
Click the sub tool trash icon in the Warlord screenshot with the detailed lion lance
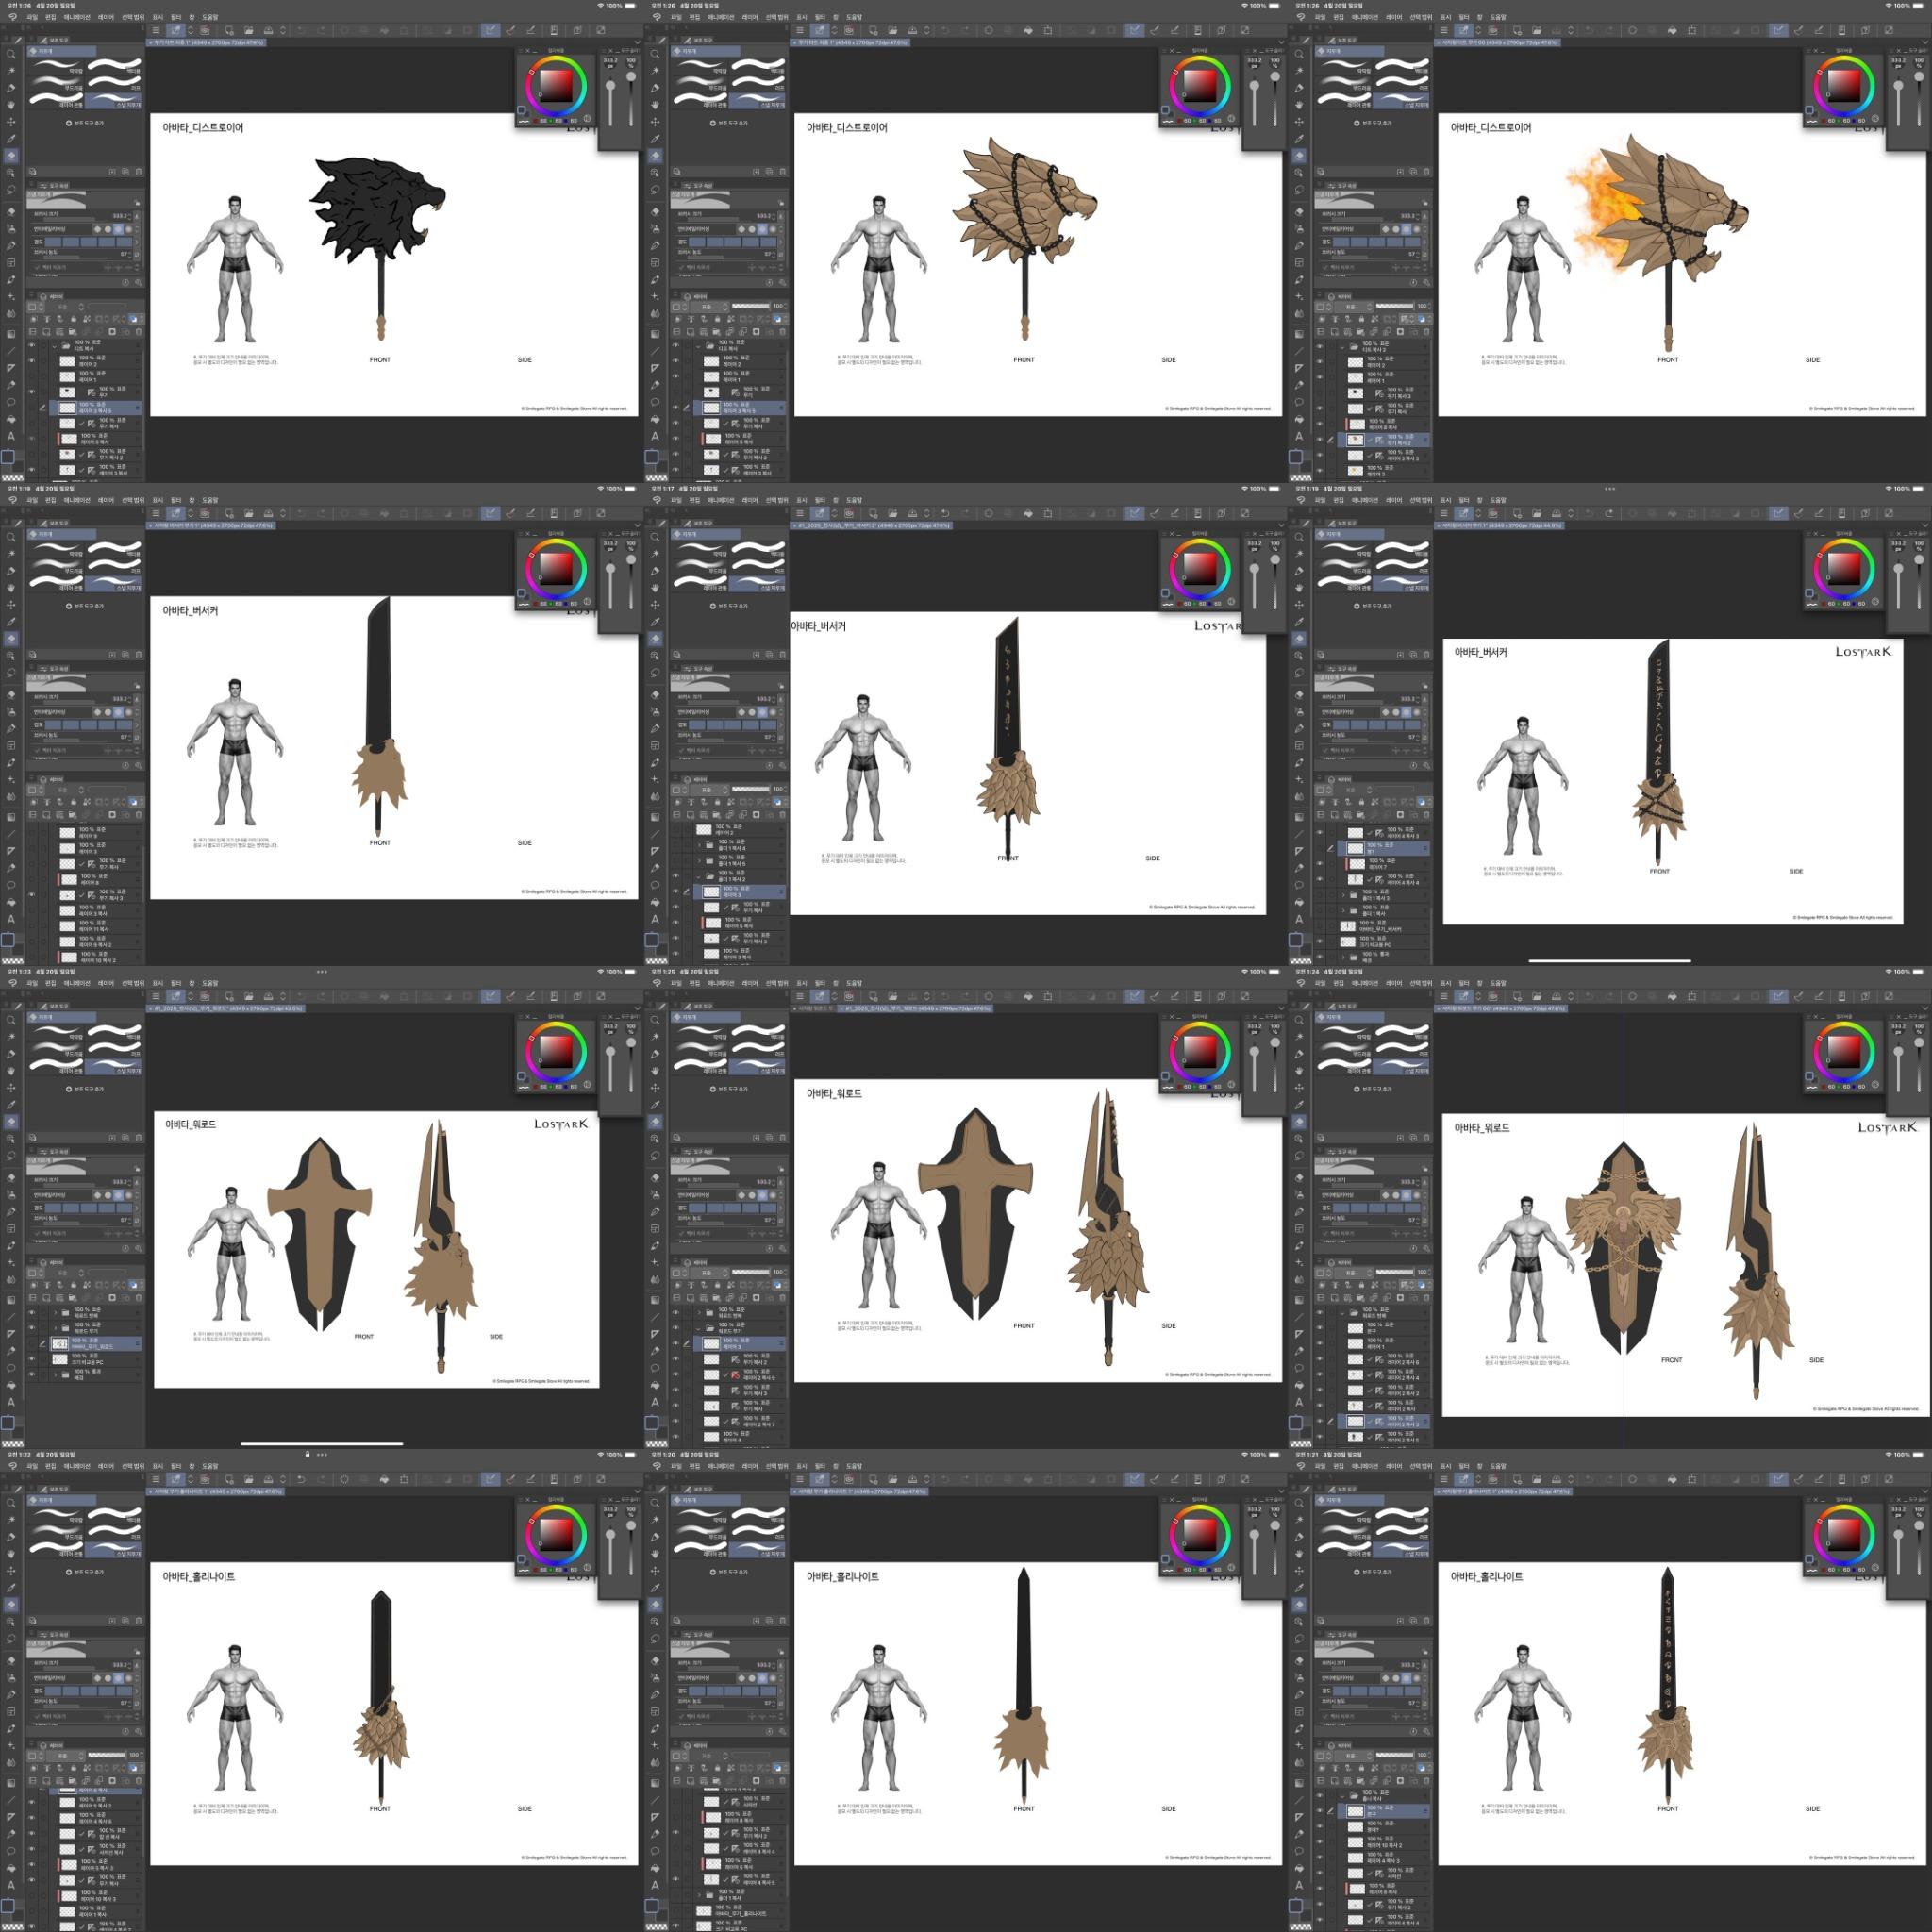point(783,1138)
